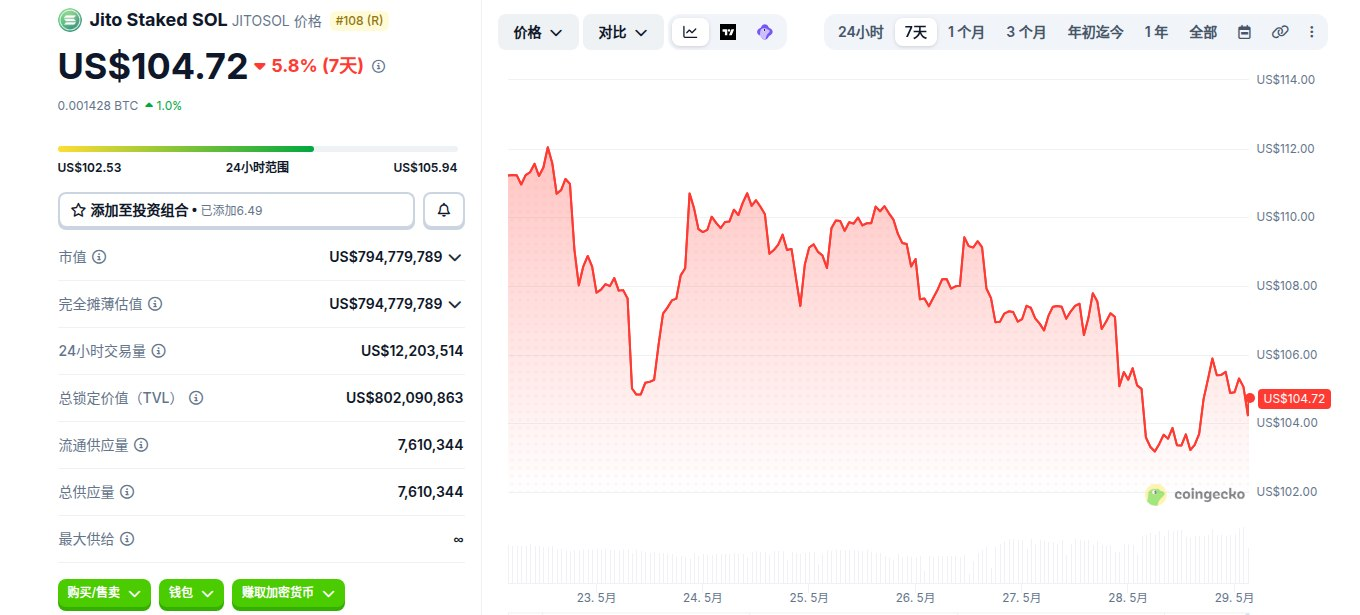Show info tooltip for 总锁定价值 (TVL)

[196, 398]
